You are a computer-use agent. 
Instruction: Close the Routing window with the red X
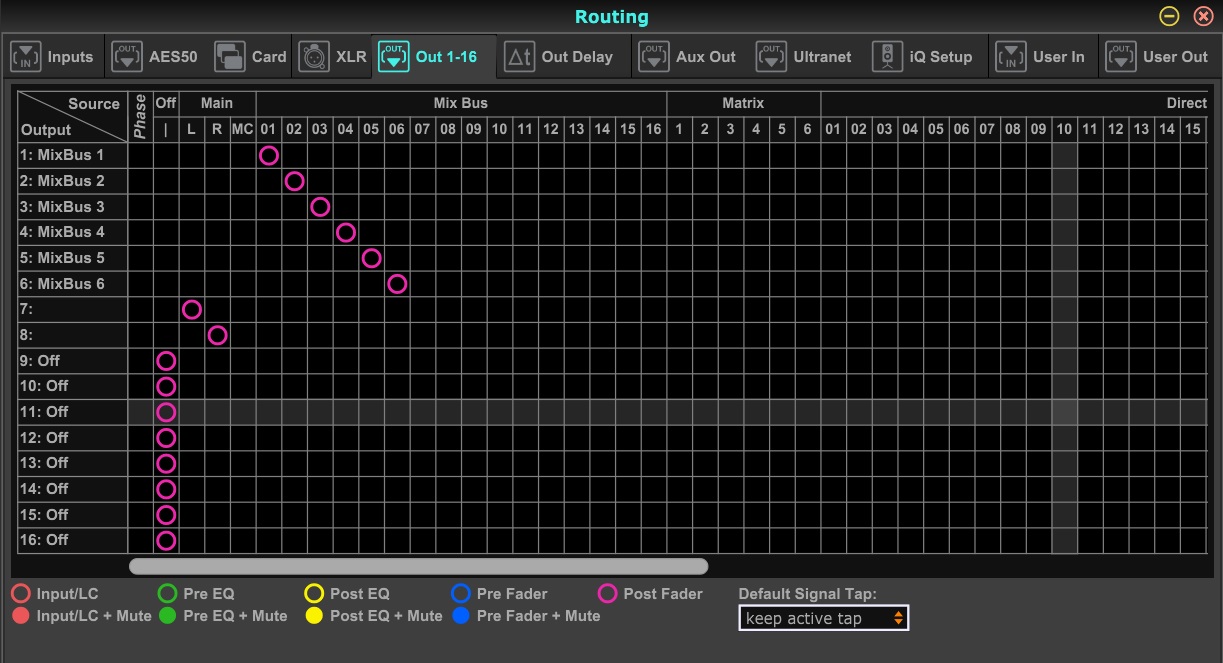[x=1202, y=16]
